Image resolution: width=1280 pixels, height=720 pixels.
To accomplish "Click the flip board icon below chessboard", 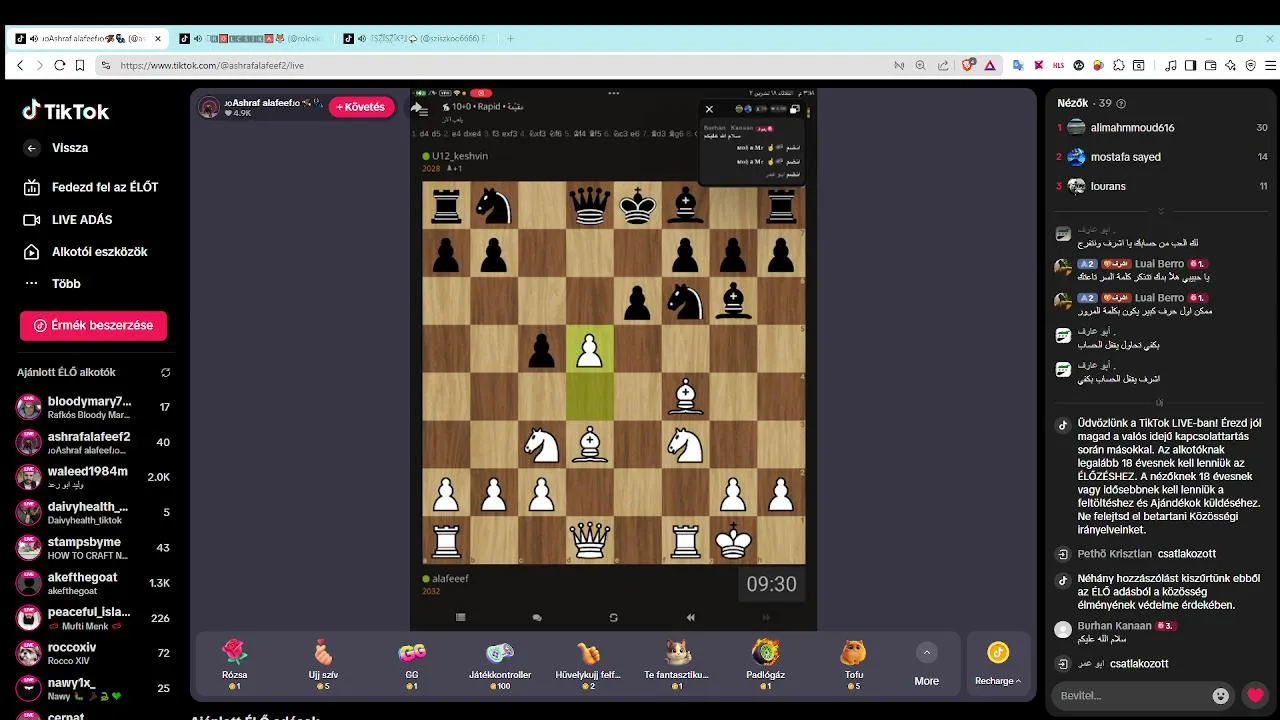I will [614, 617].
